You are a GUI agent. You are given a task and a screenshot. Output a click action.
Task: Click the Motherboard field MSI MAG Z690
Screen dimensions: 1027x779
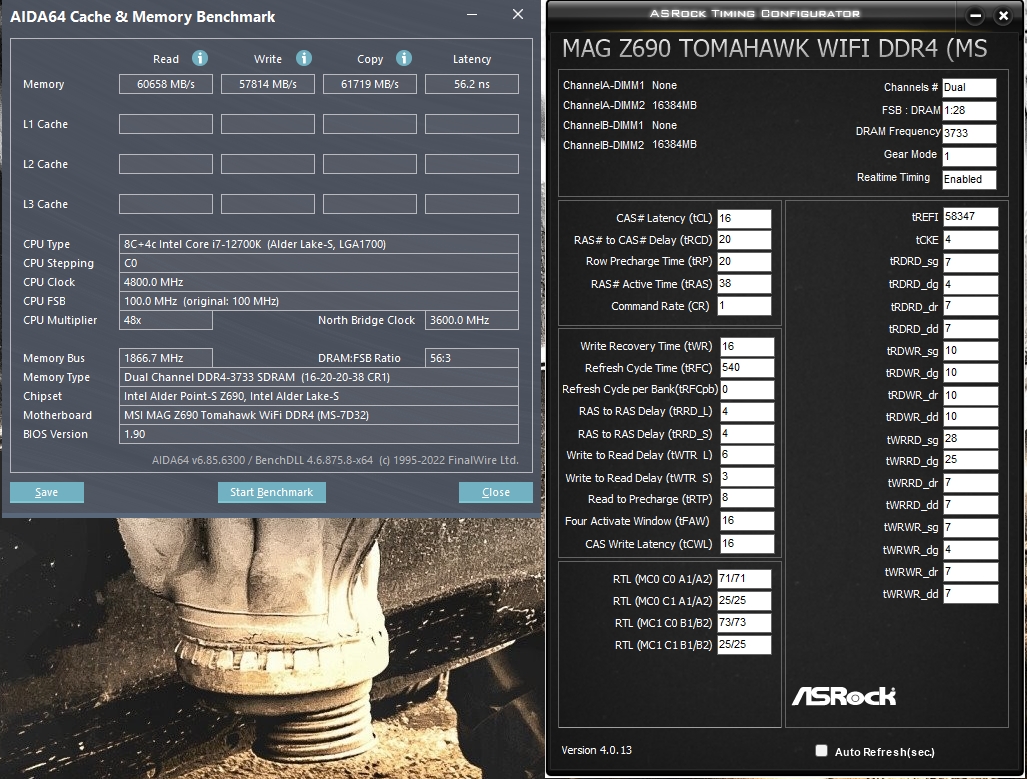click(319, 415)
